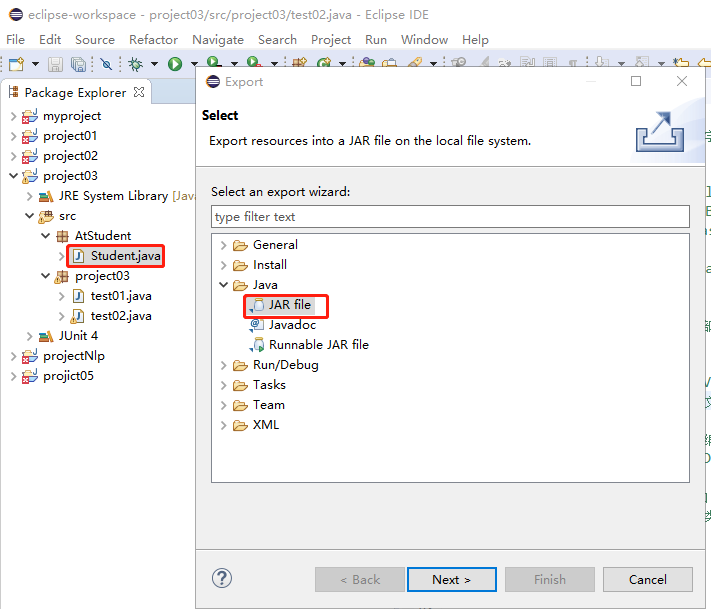Select Runnable JAR file label
This screenshot has height=609, width=711.
pyautogui.click(x=319, y=345)
